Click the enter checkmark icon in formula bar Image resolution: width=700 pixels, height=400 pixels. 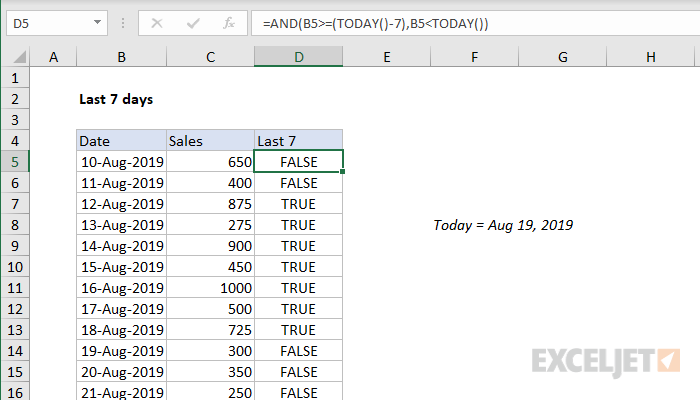[193, 23]
